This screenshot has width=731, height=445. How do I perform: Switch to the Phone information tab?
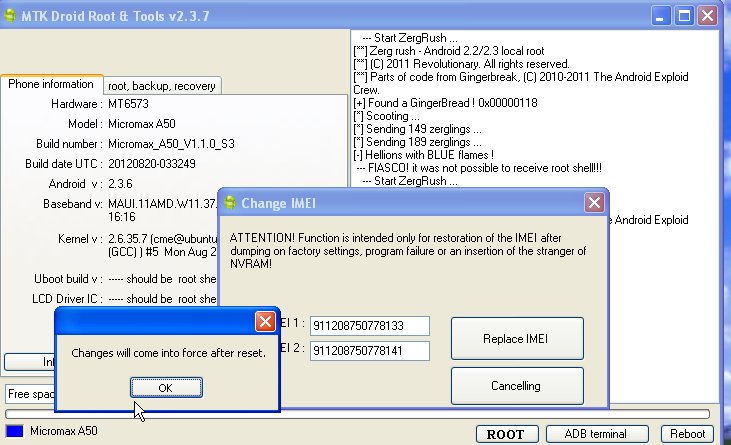(51, 85)
